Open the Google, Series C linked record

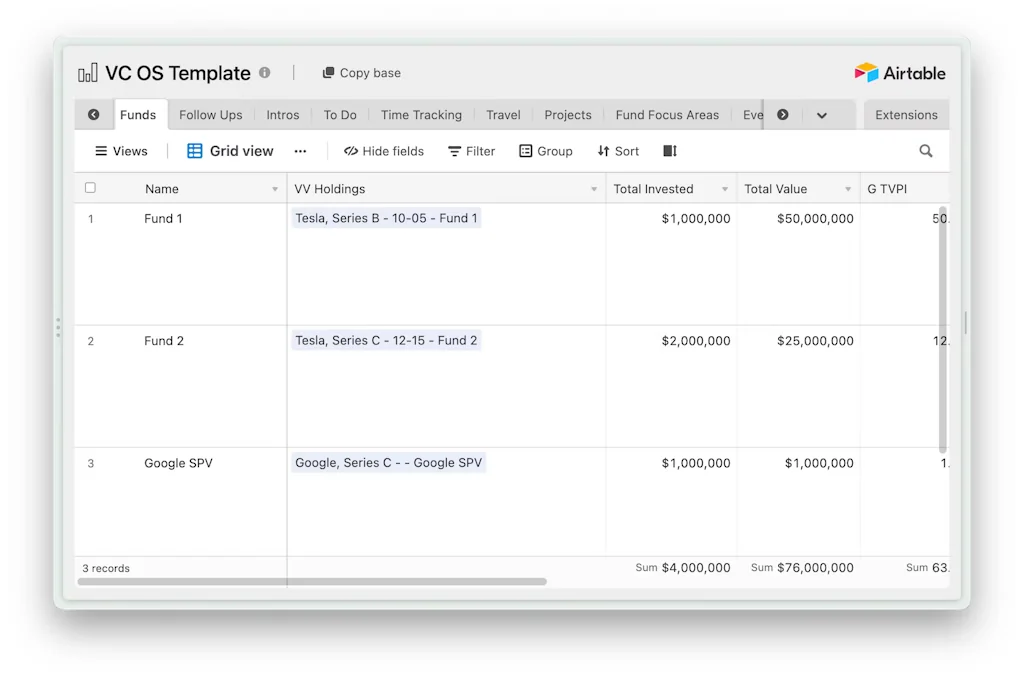click(x=389, y=462)
